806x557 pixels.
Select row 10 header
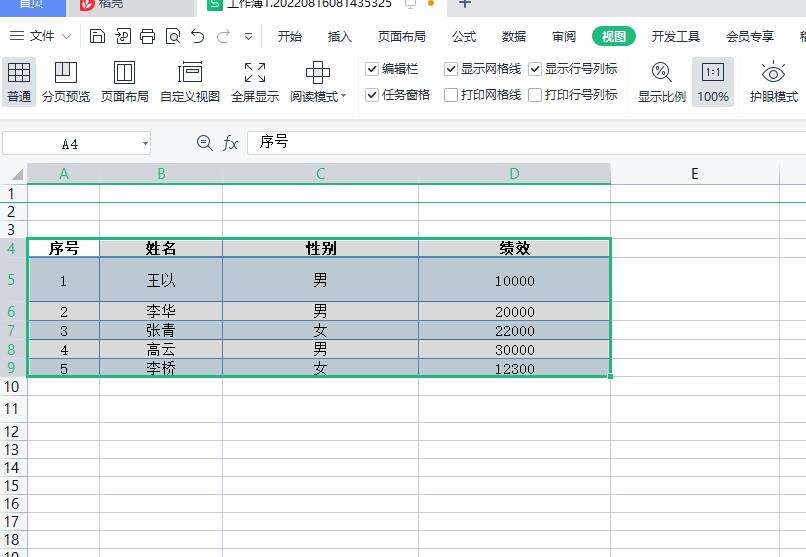(13, 386)
